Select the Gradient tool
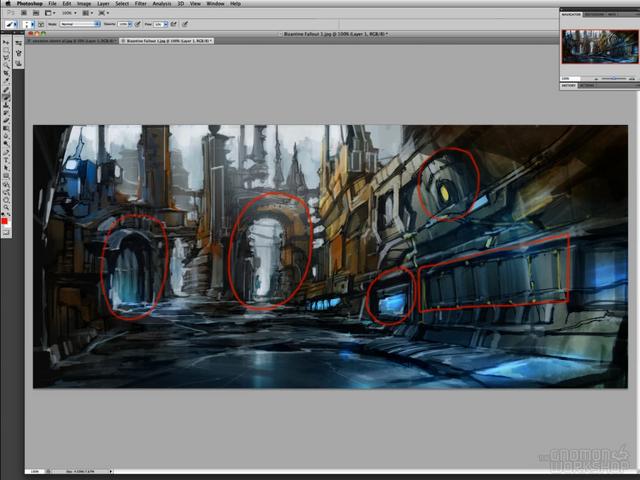The image size is (640, 480). (6, 128)
